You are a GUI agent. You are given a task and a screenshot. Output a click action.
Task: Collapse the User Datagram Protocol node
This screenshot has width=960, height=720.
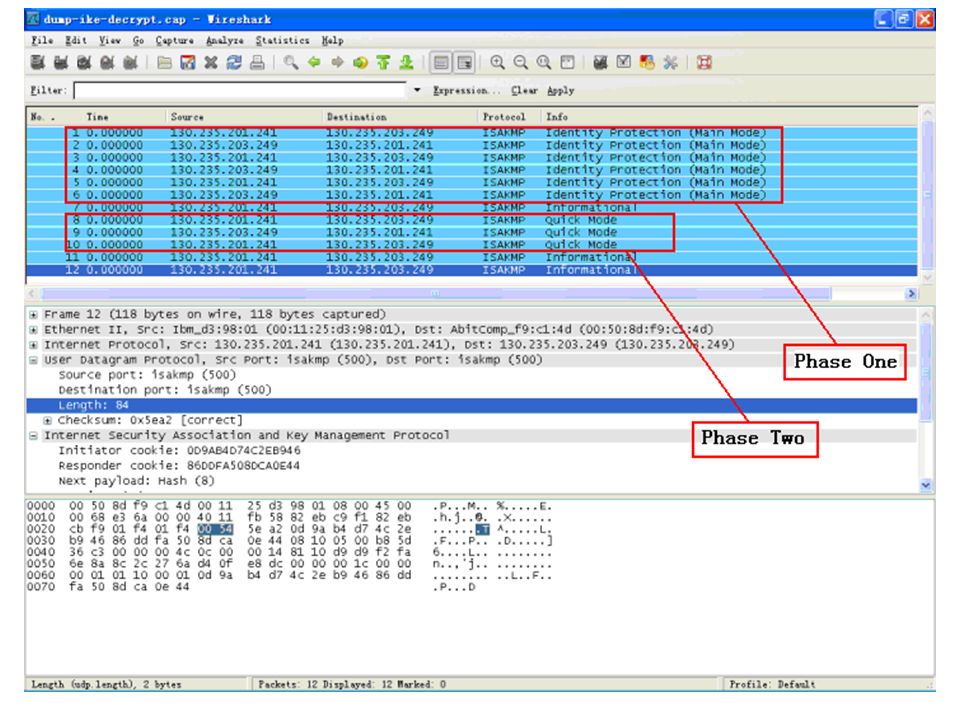(34, 360)
